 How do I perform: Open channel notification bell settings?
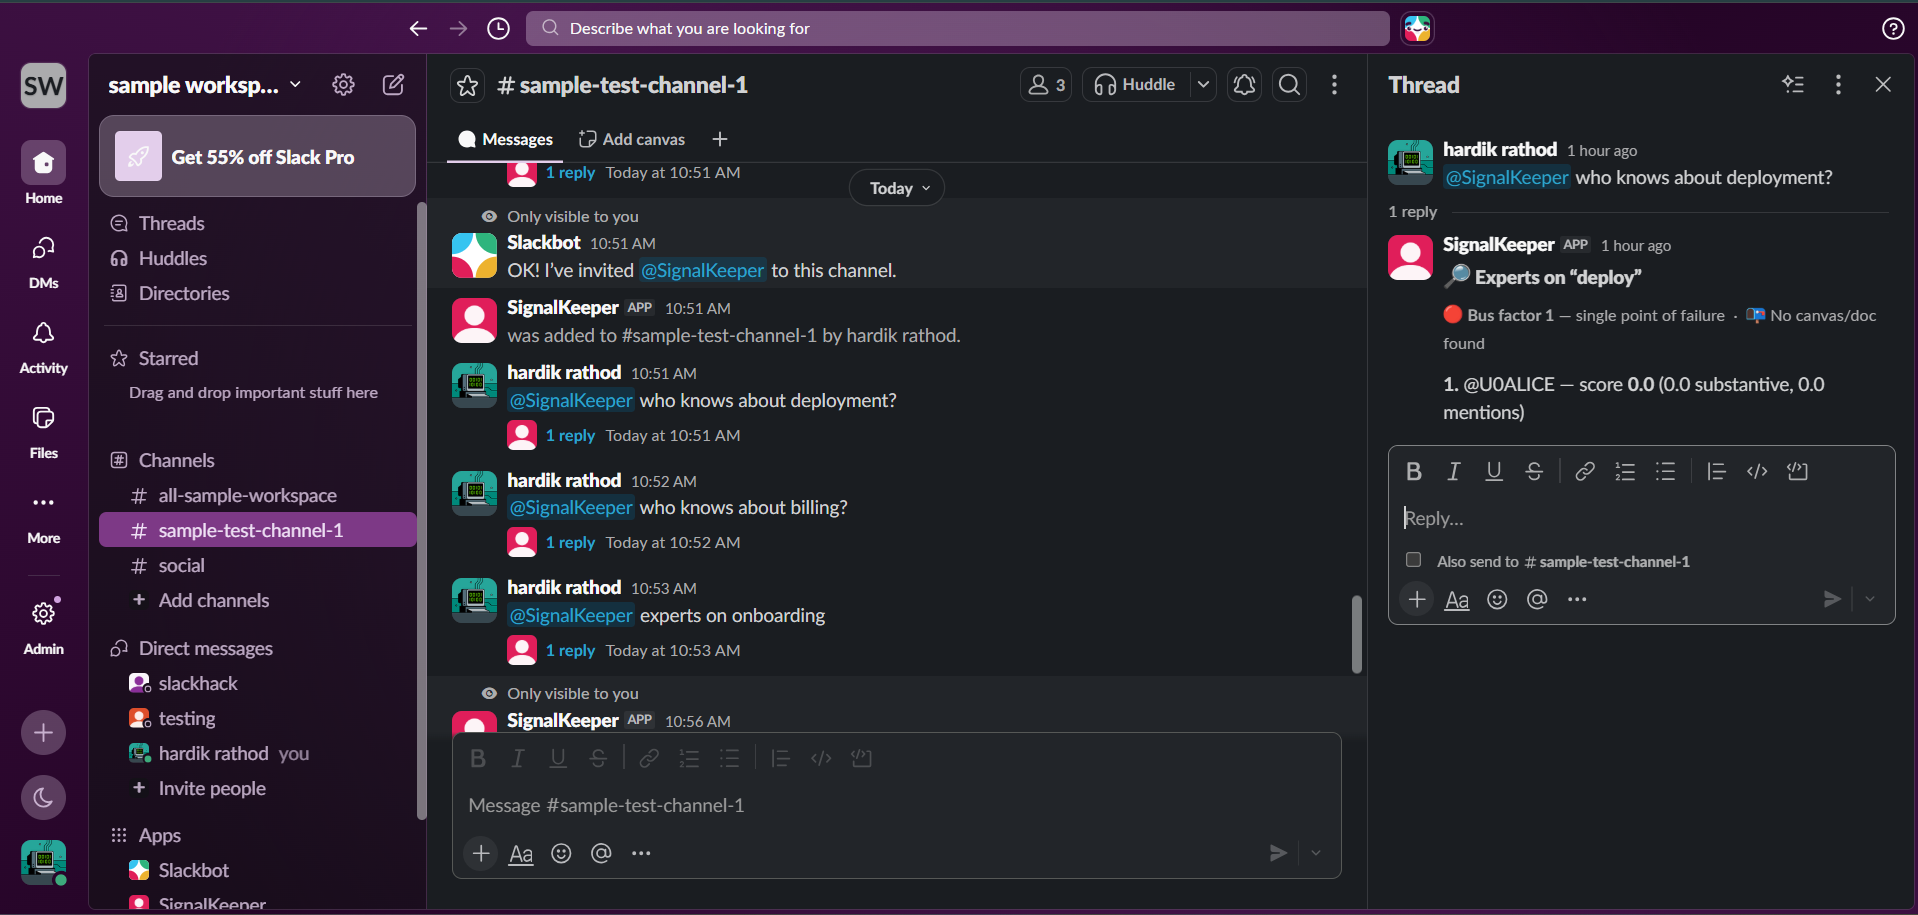pos(1244,85)
